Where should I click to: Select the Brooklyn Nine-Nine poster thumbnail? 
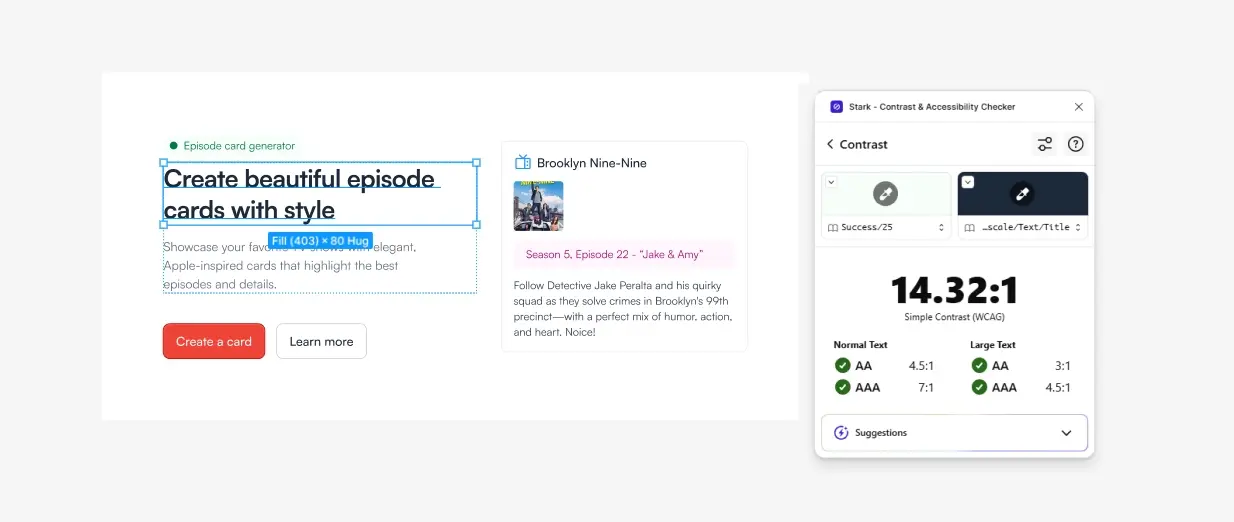click(538, 206)
